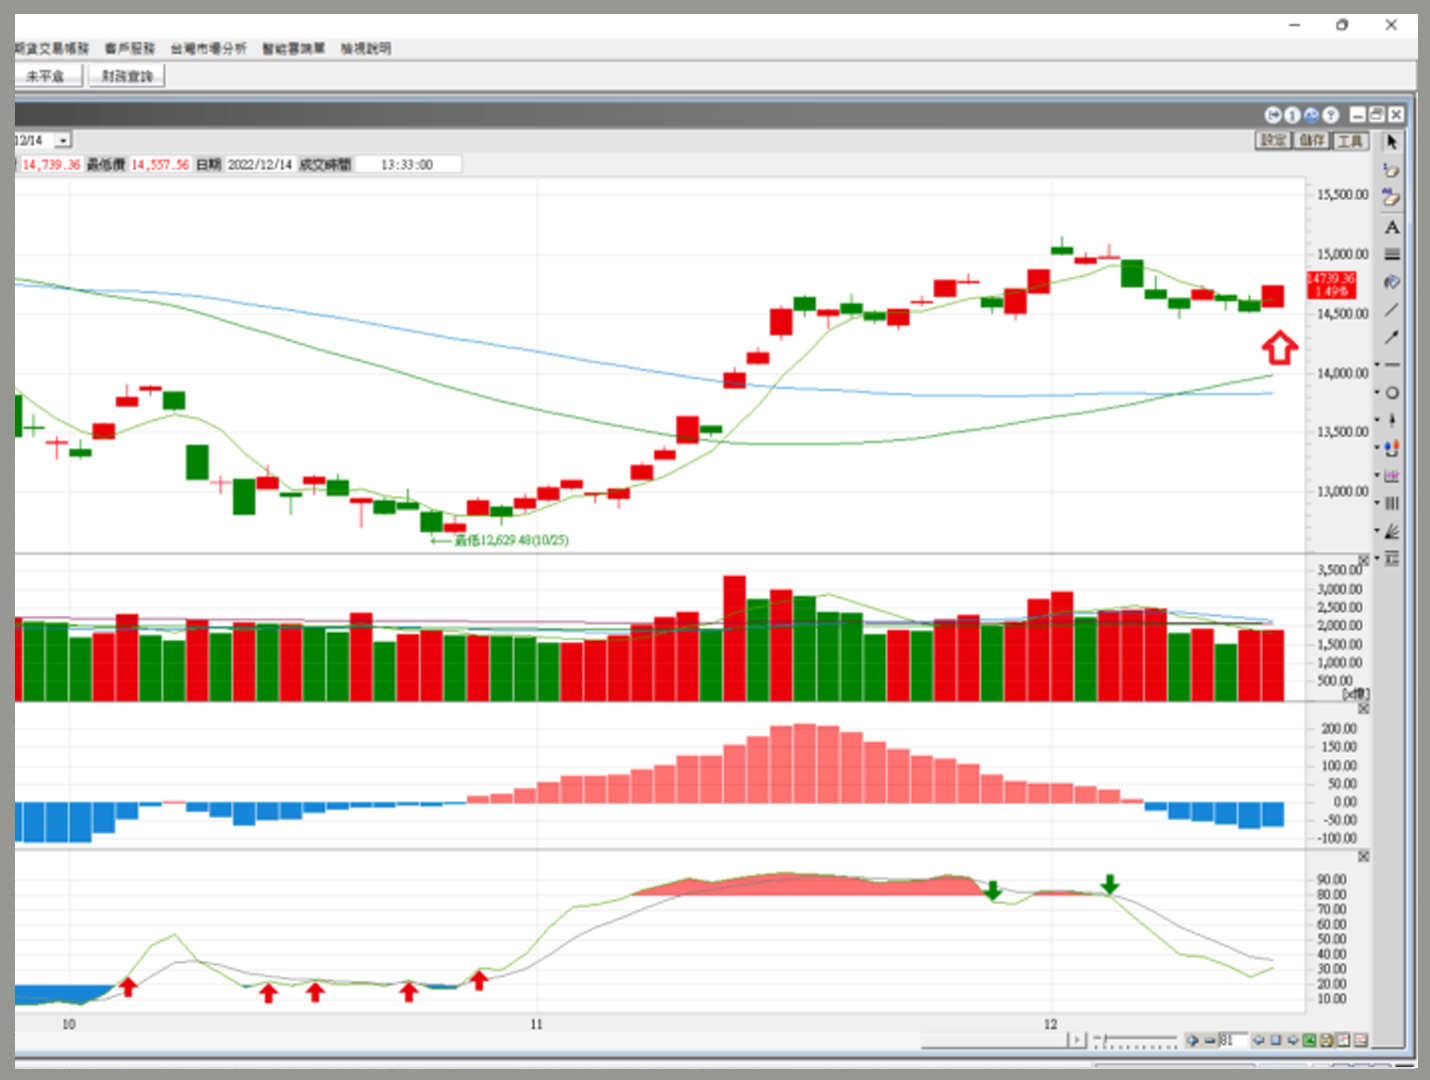1430x1080 pixels.
Task: Adjust the bottom chart zoom slider
Action: pyautogui.click(x=1136, y=1041)
